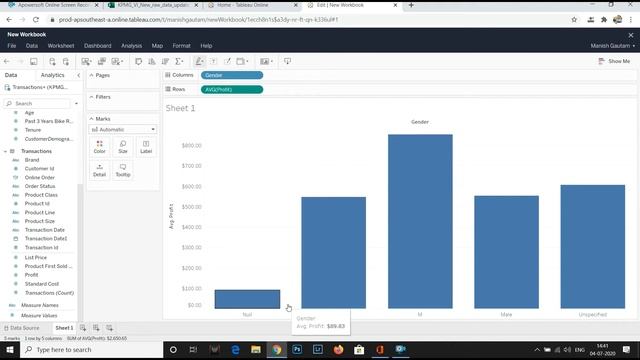Click the Search fields input box
The image size is (640, 360).
38,104
